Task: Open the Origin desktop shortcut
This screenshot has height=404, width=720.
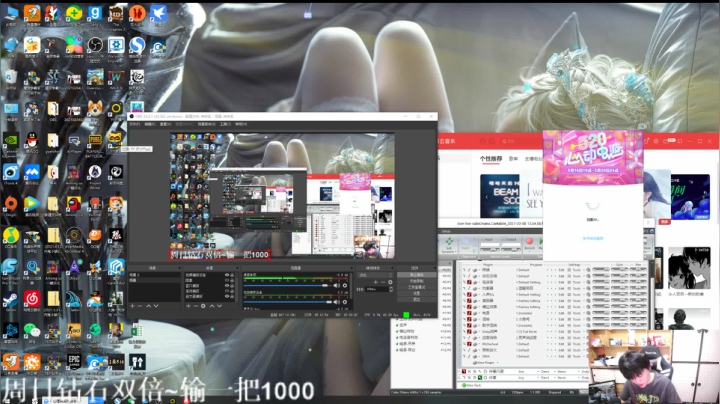Action: coord(11,203)
